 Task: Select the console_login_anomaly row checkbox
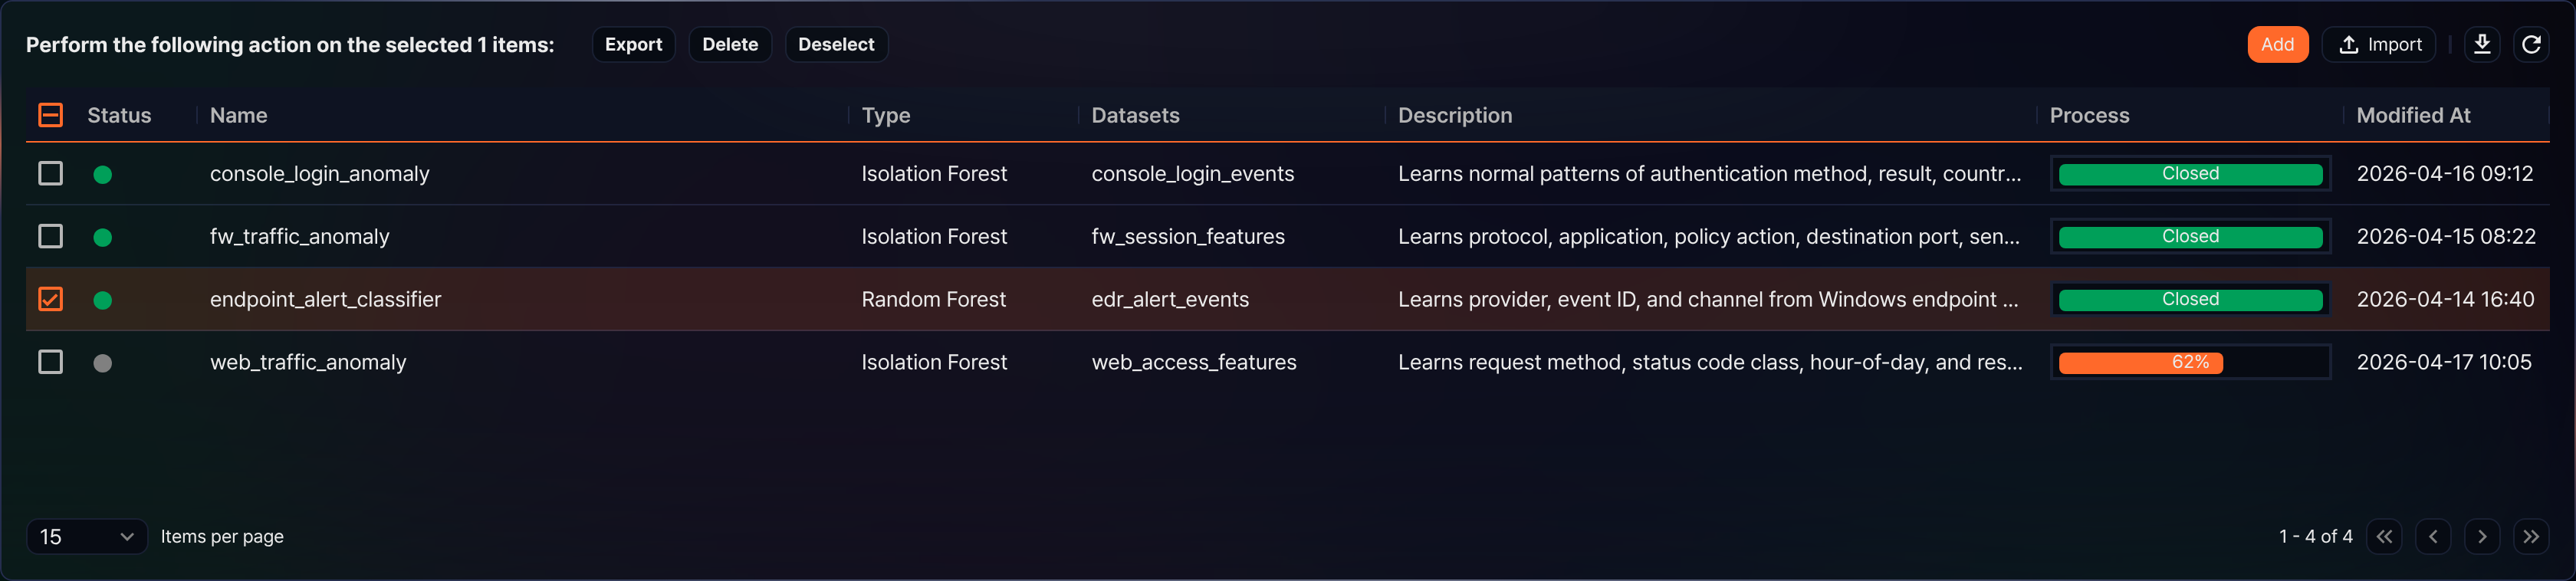(x=50, y=173)
